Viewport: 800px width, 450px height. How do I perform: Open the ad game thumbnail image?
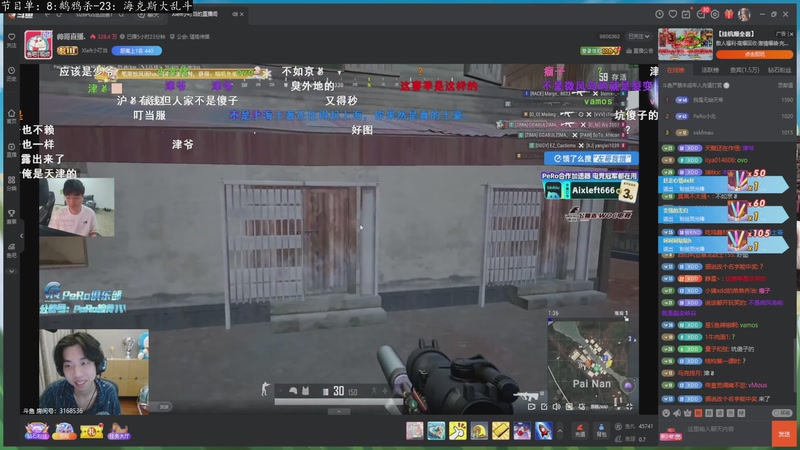click(685, 44)
